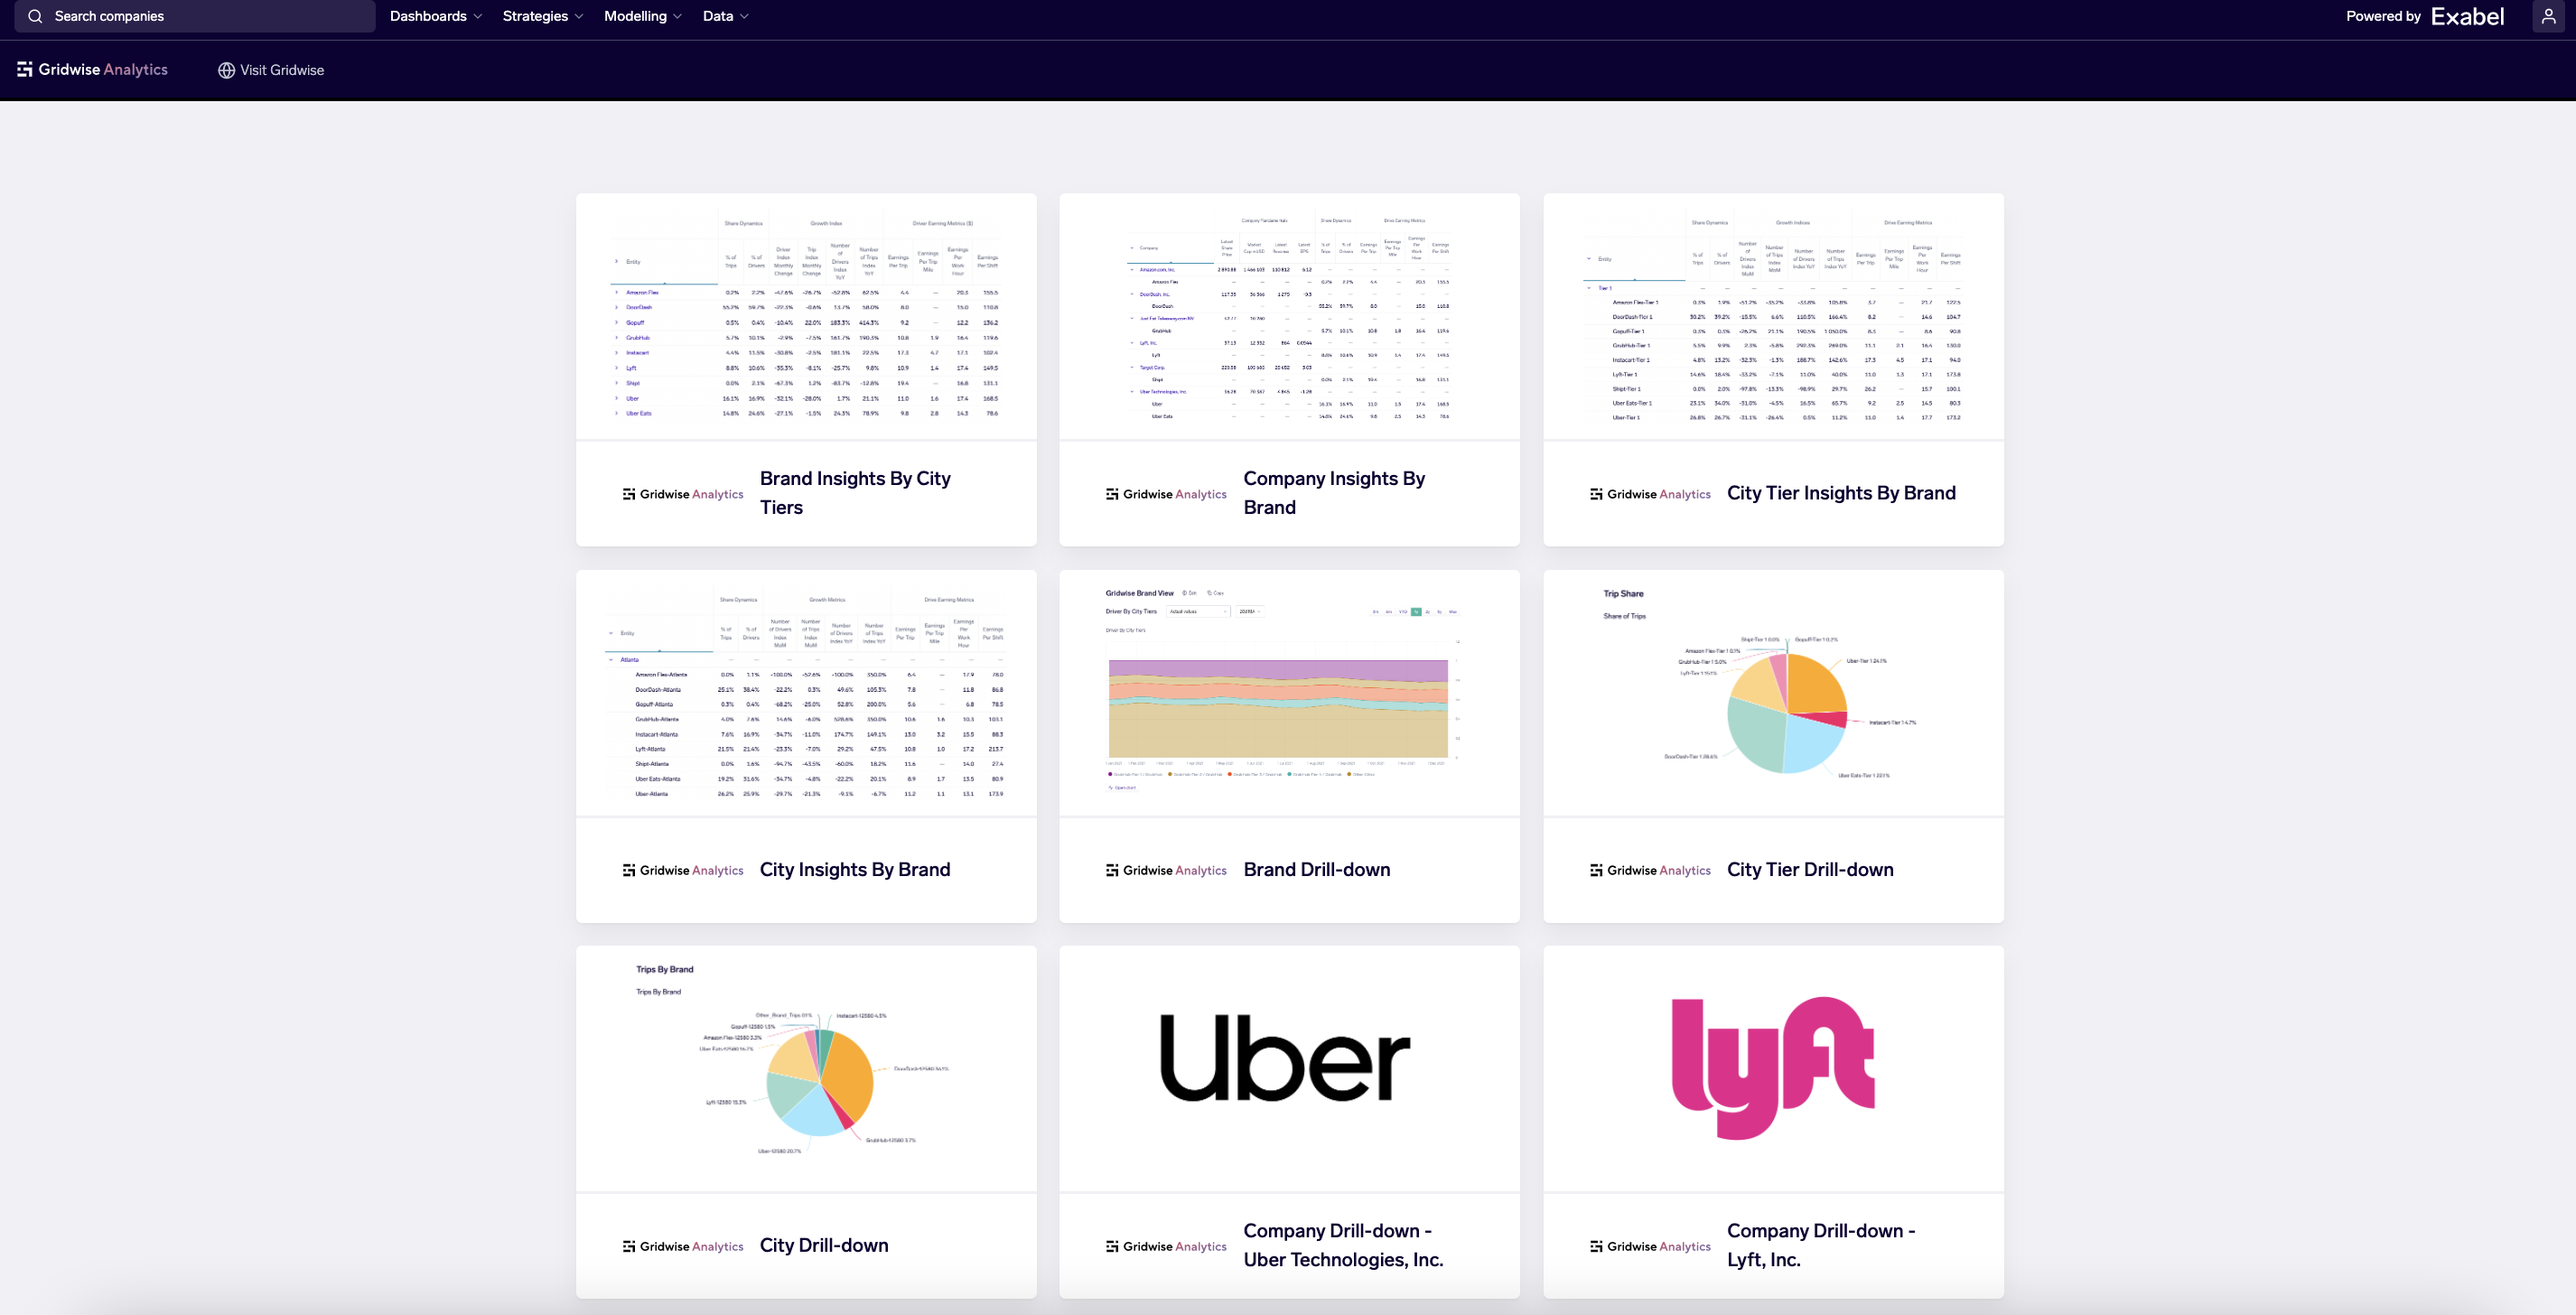Open City Drill-down title
The image size is (2576, 1315).
pos(824,1245)
